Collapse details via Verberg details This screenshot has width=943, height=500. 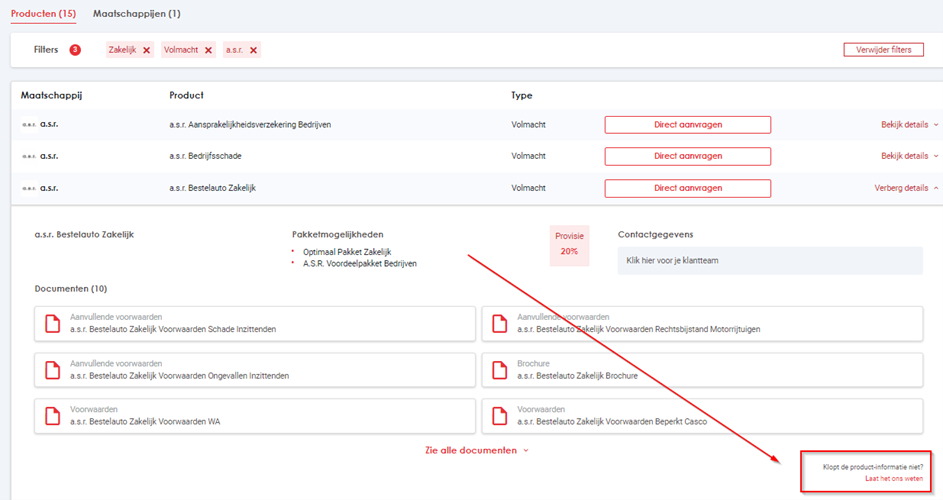click(906, 188)
